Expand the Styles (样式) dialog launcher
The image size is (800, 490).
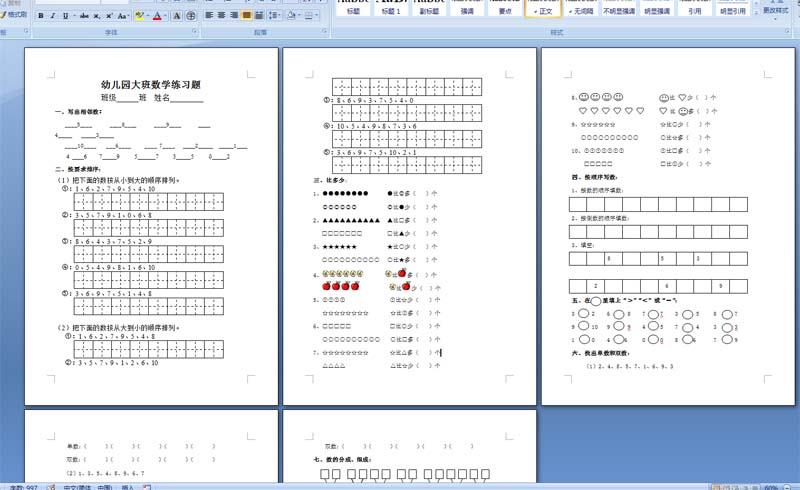pyautogui.click(x=788, y=32)
